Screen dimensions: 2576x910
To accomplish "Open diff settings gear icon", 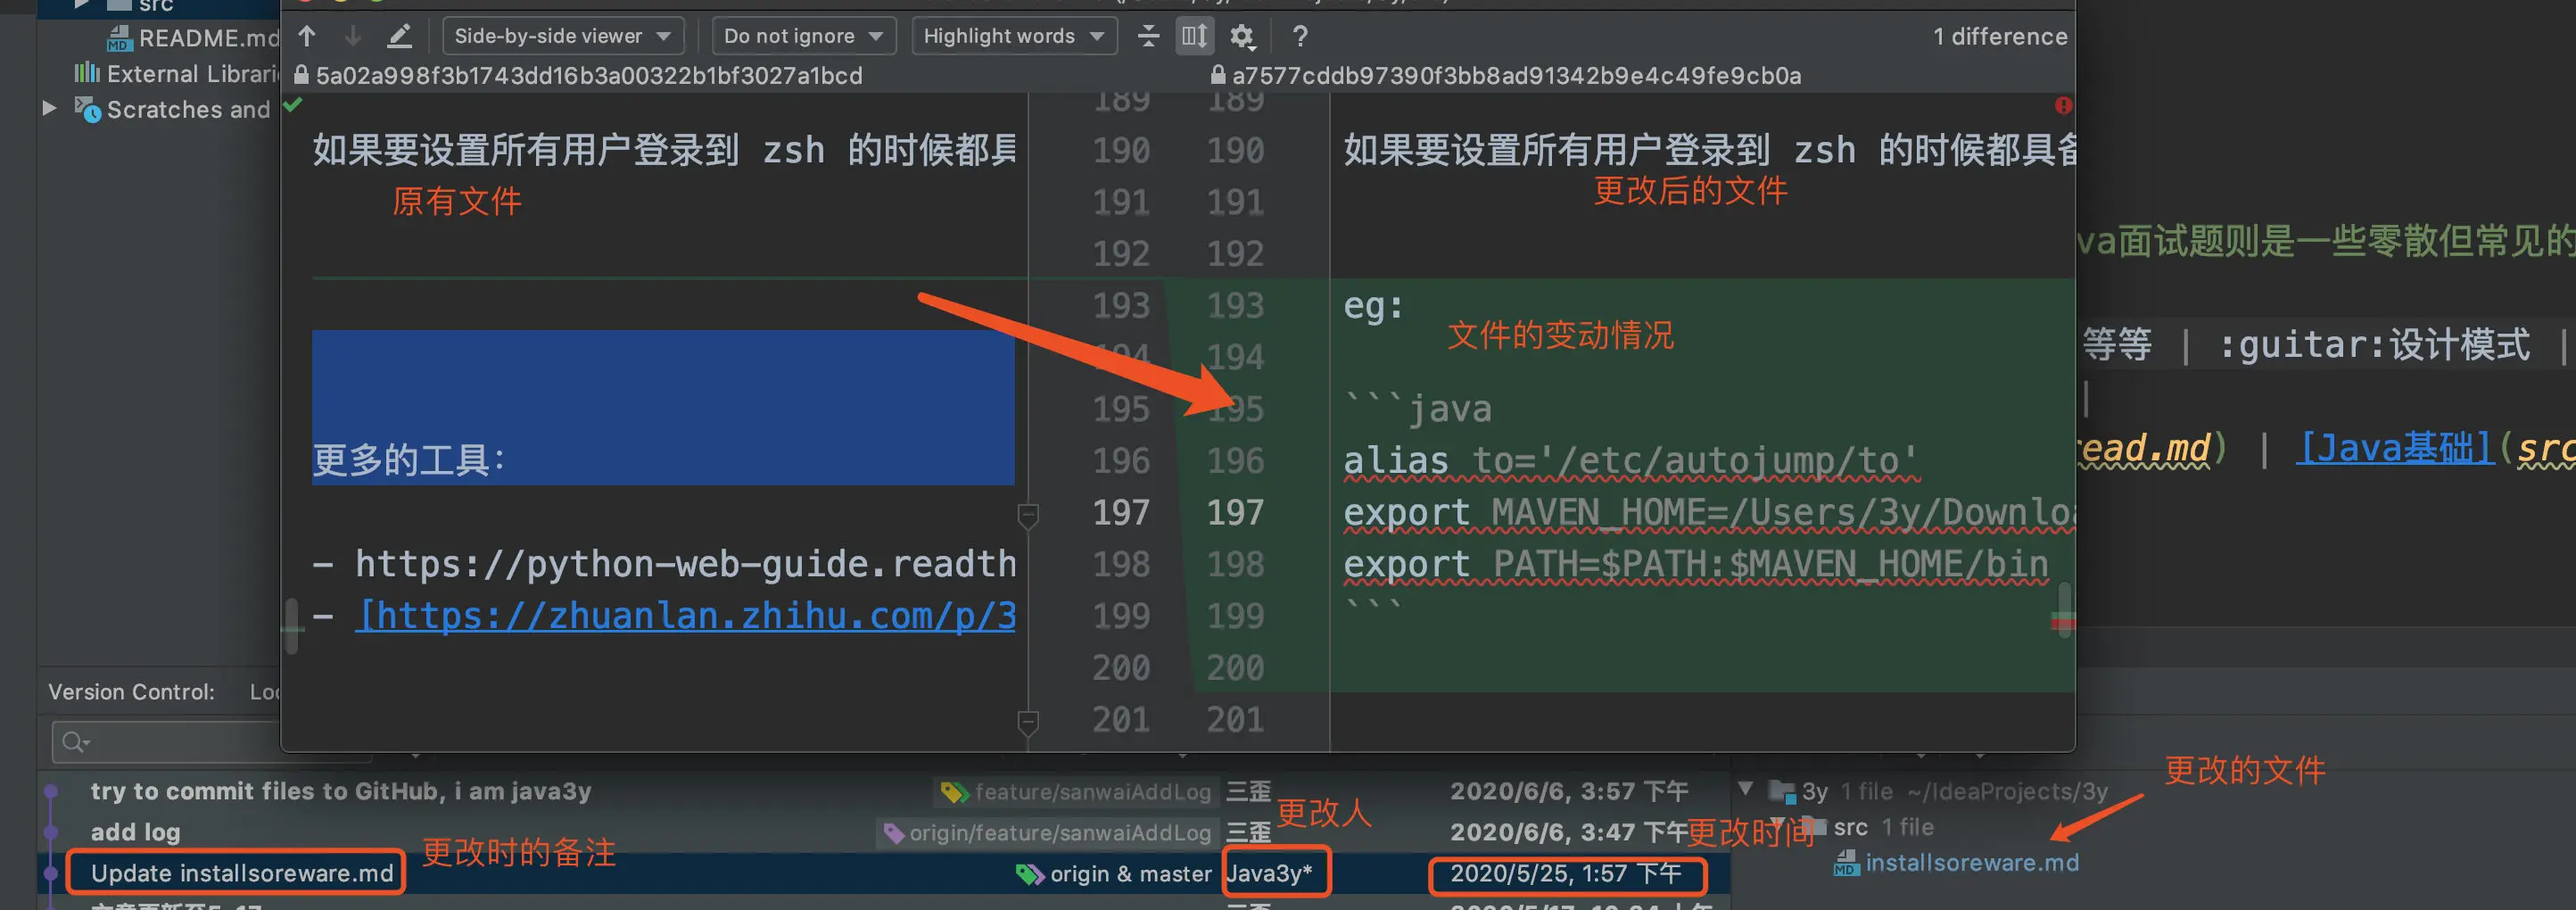I will 1242,36.
